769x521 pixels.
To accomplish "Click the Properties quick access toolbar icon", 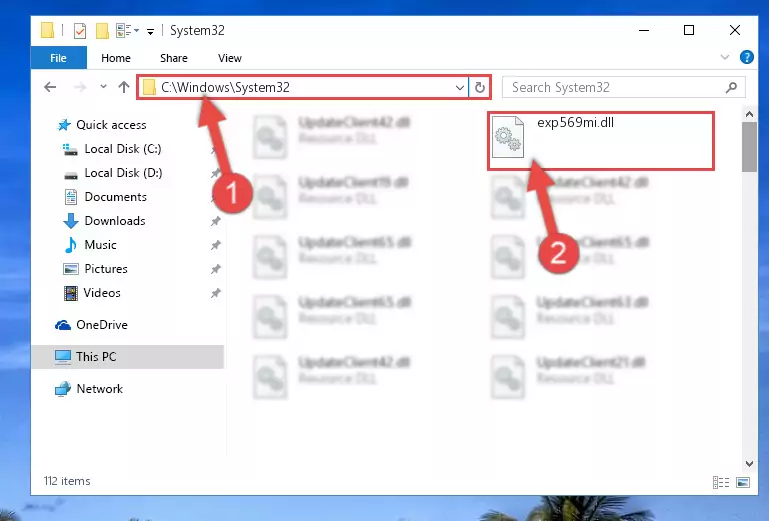I will [x=80, y=30].
